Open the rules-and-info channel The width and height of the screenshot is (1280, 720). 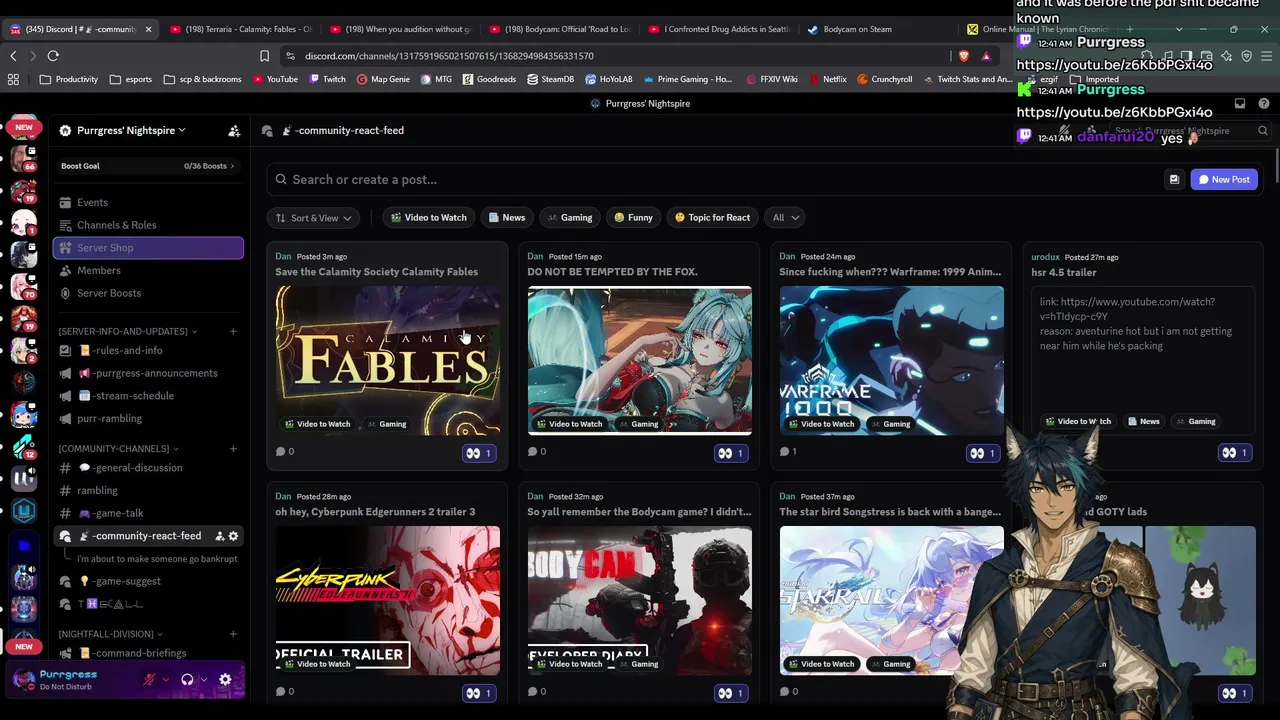click(x=148, y=351)
